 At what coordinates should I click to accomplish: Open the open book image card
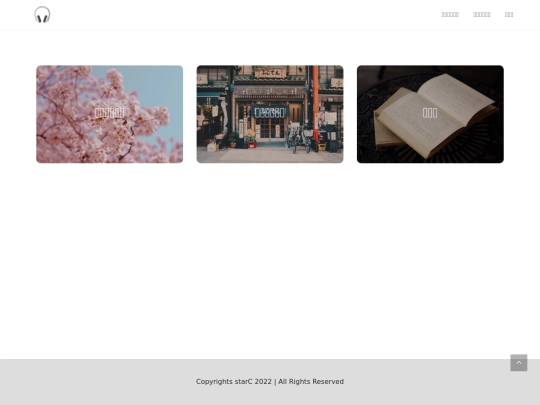430,114
